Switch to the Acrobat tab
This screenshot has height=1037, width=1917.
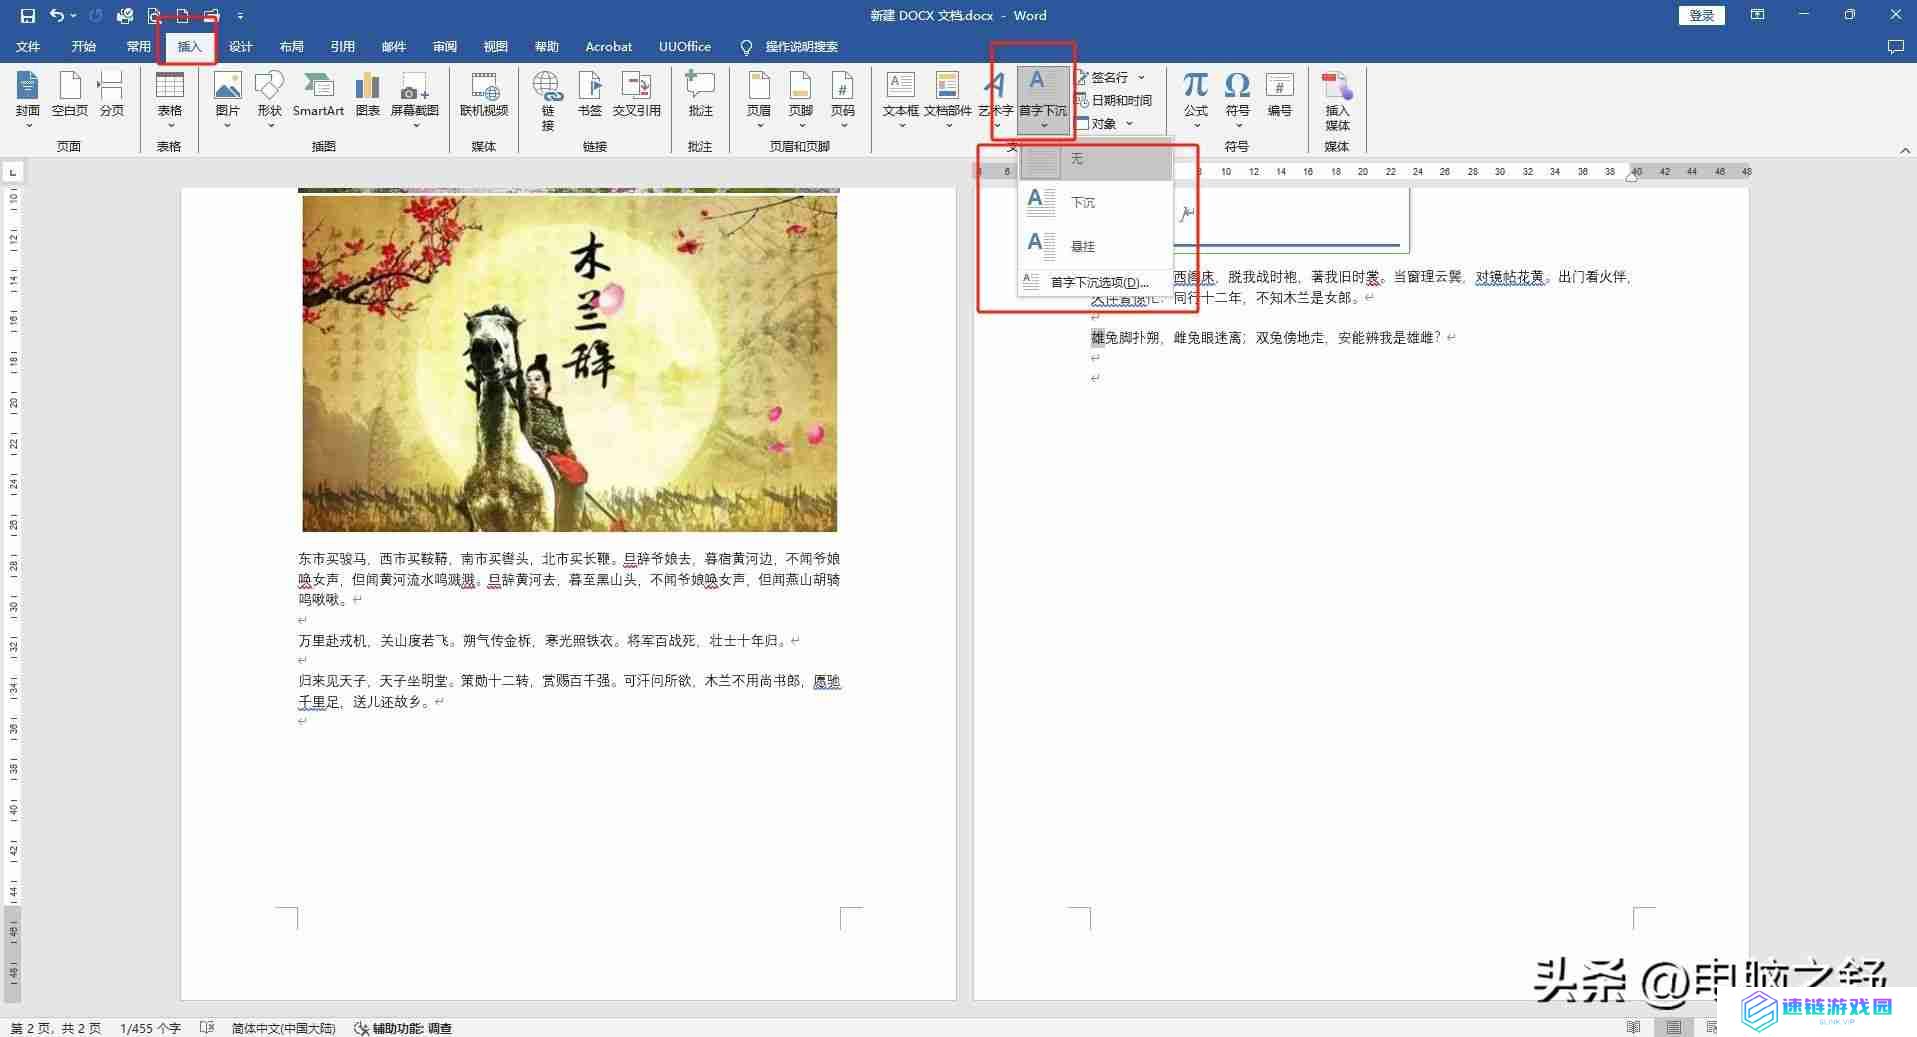pos(608,47)
